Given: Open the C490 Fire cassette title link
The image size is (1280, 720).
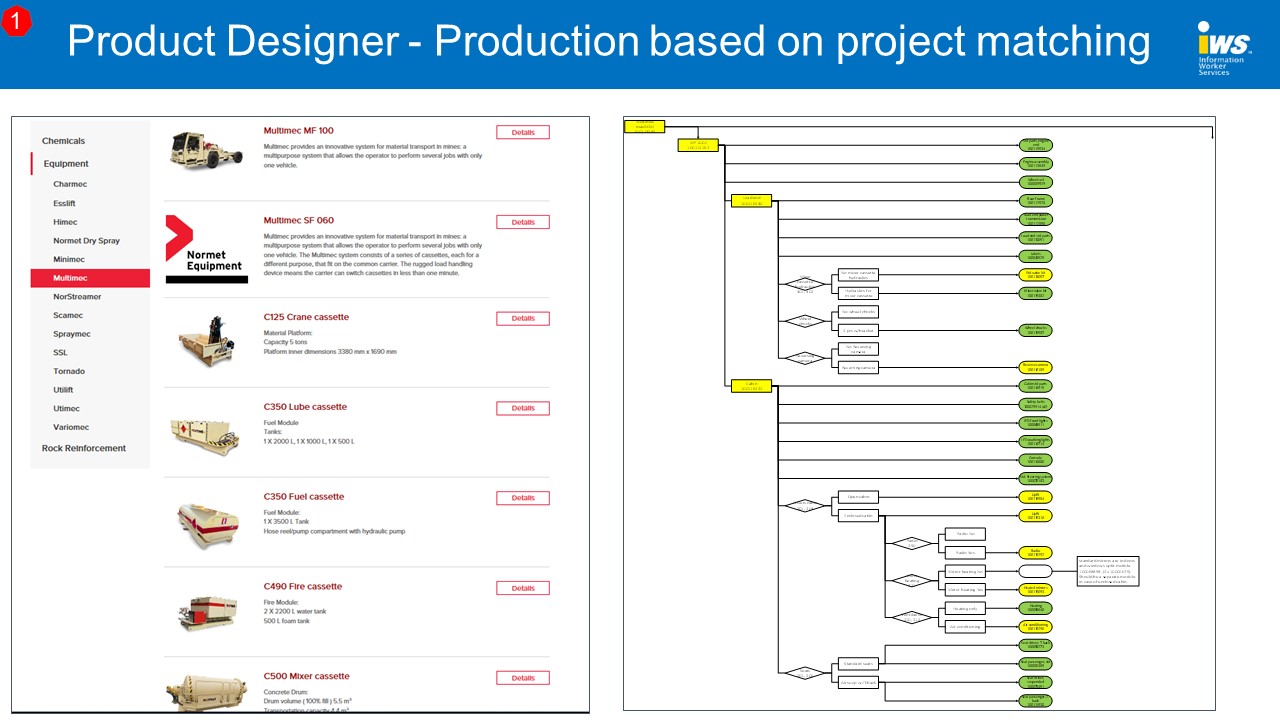Looking at the screenshot, I should pyautogui.click(x=303, y=587).
